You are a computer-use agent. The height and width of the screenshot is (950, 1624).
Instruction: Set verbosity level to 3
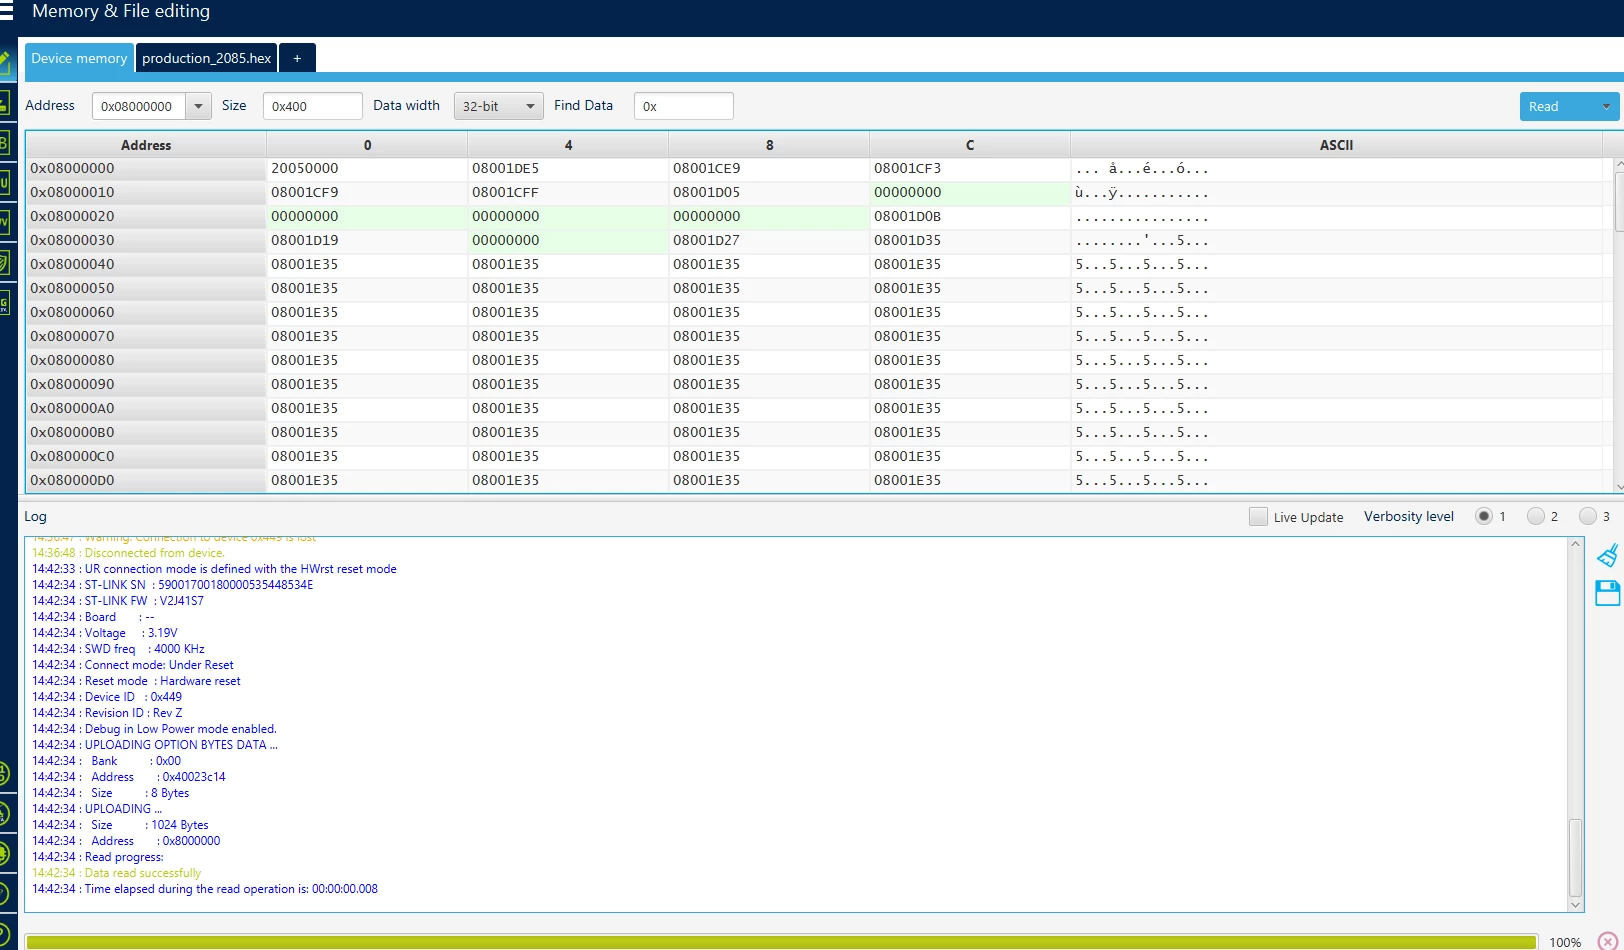[x=1588, y=517]
